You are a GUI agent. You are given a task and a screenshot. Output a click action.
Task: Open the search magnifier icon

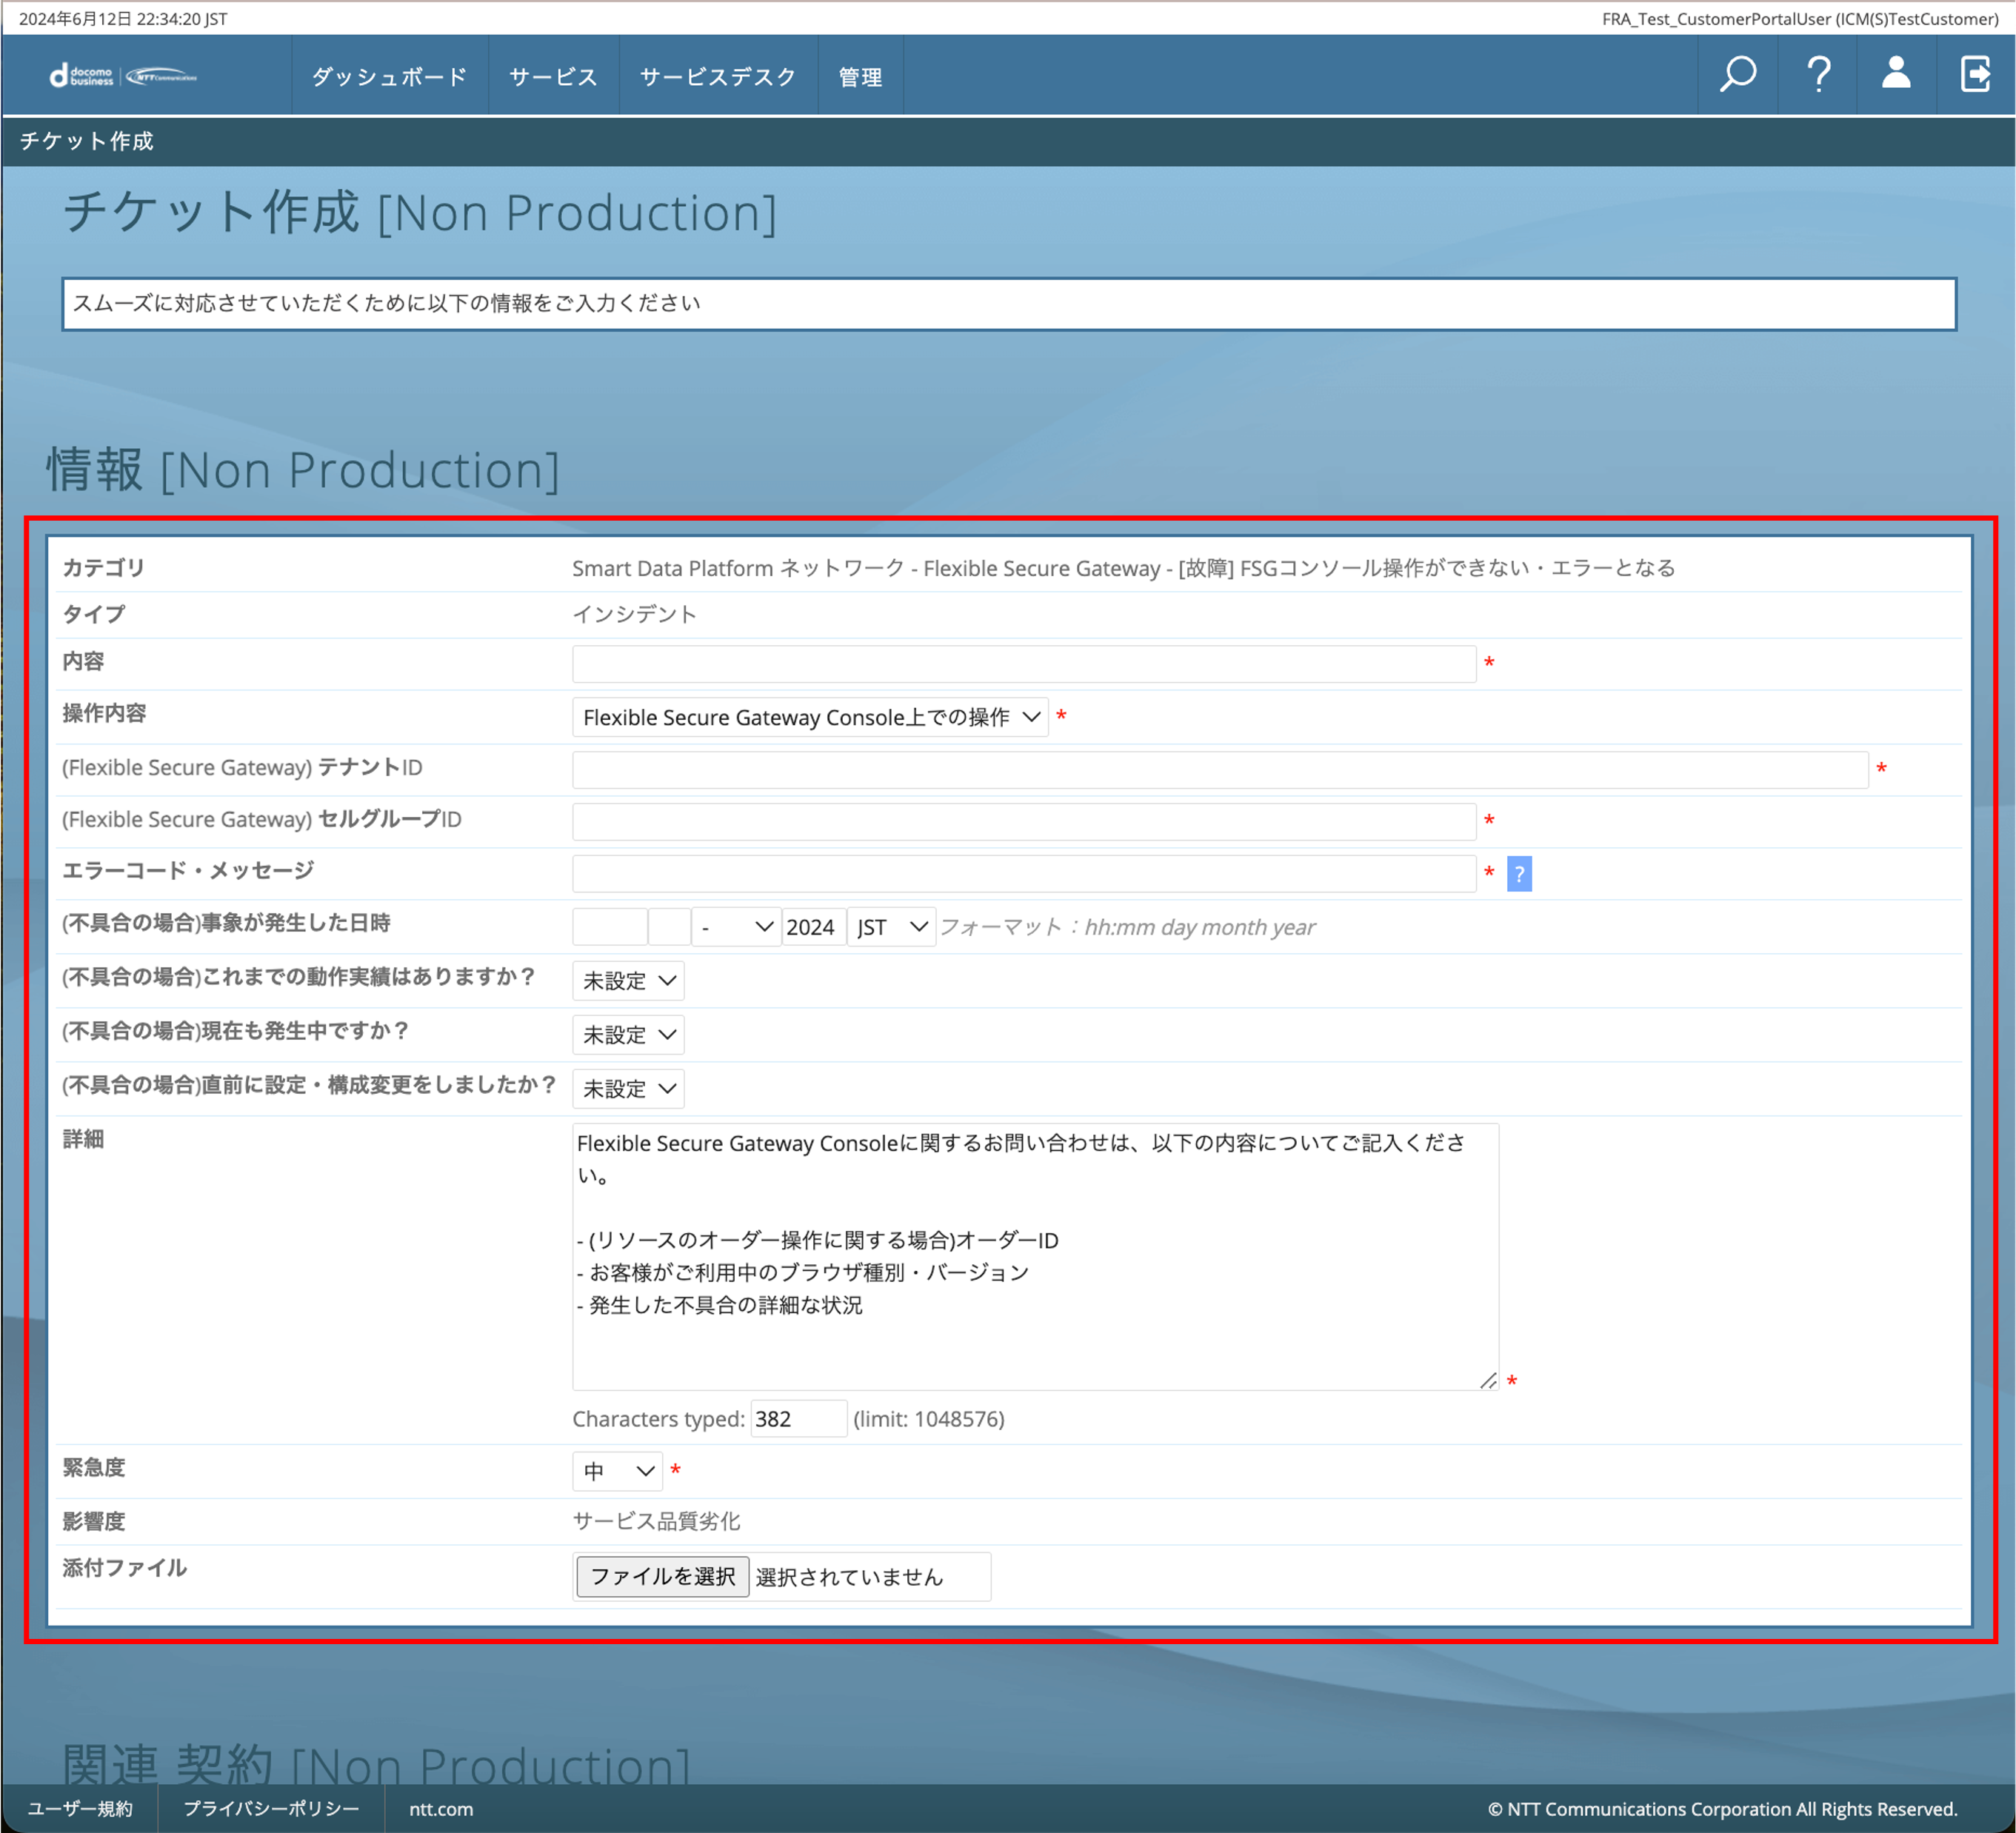tap(1738, 75)
